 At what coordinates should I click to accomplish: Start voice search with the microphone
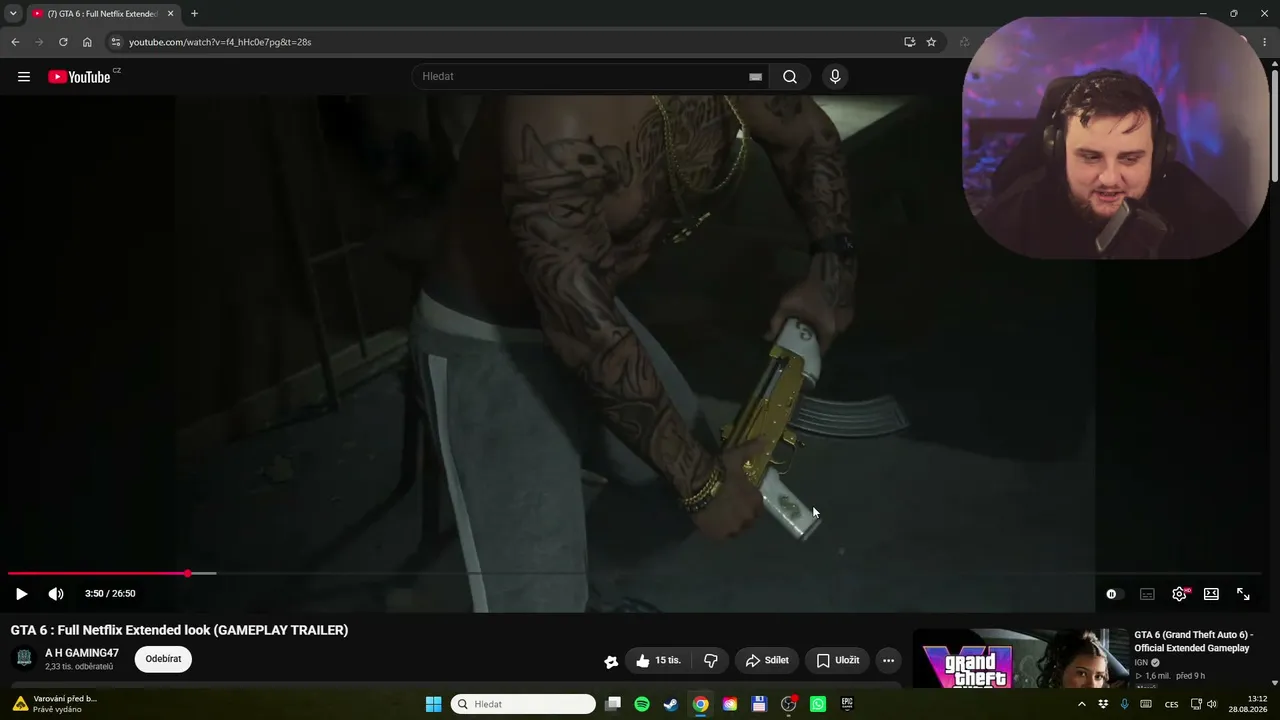tap(835, 77)
